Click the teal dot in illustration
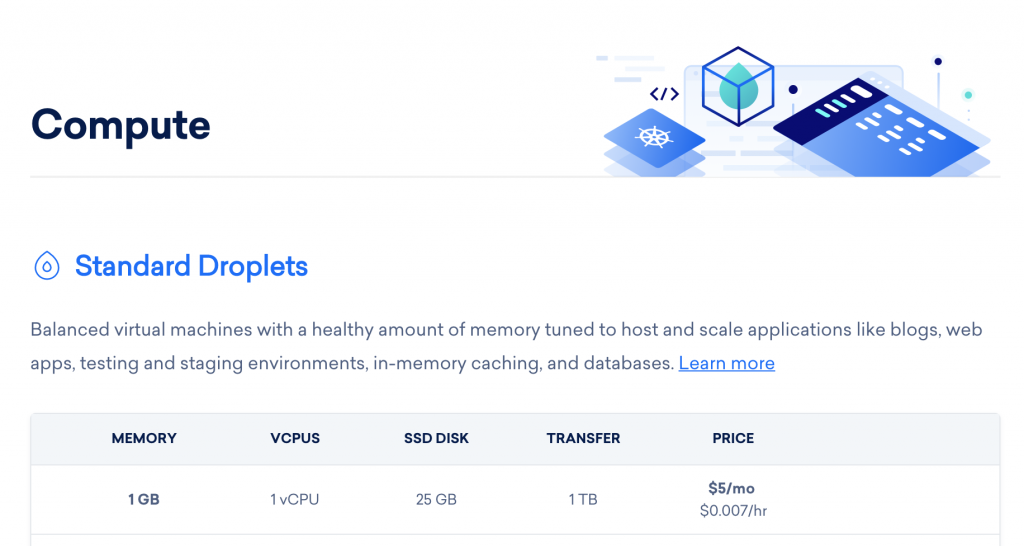 [x=968, y=95]
